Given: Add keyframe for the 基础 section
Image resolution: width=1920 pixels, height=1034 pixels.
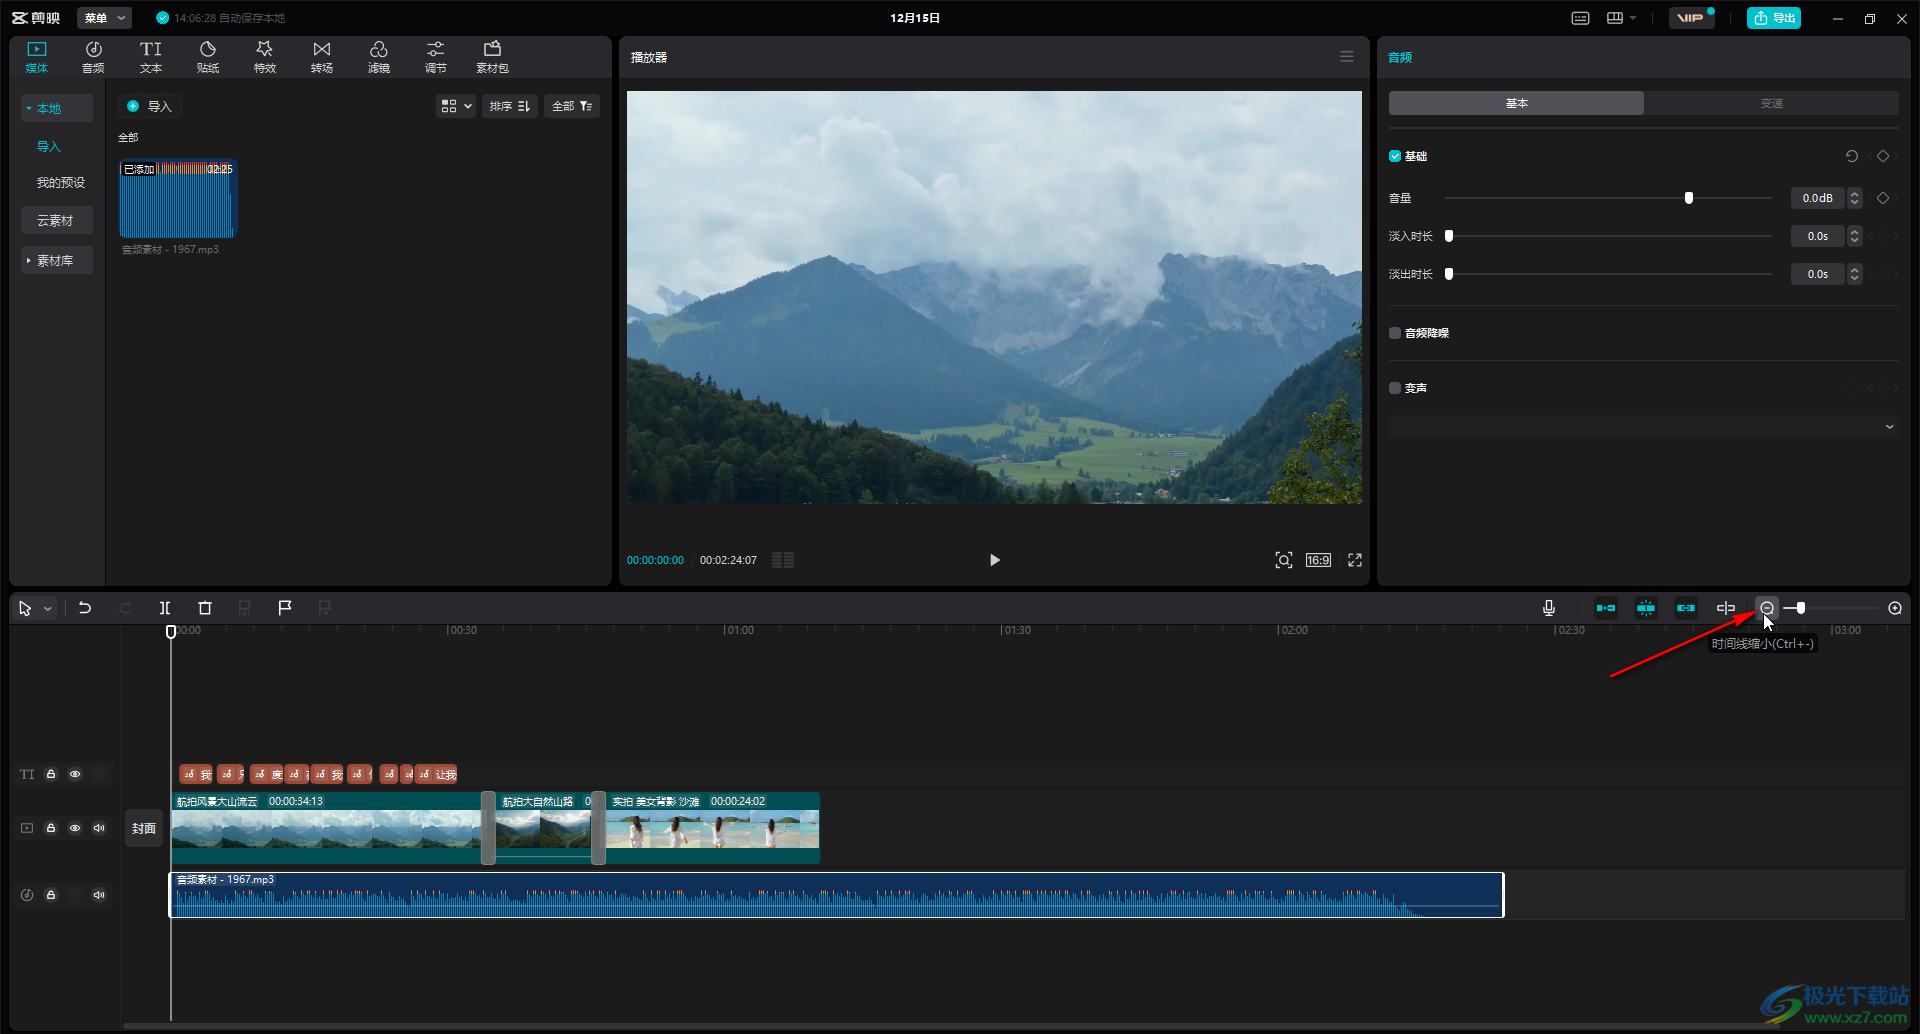Looking at the screenshot, I should 1883,156.
